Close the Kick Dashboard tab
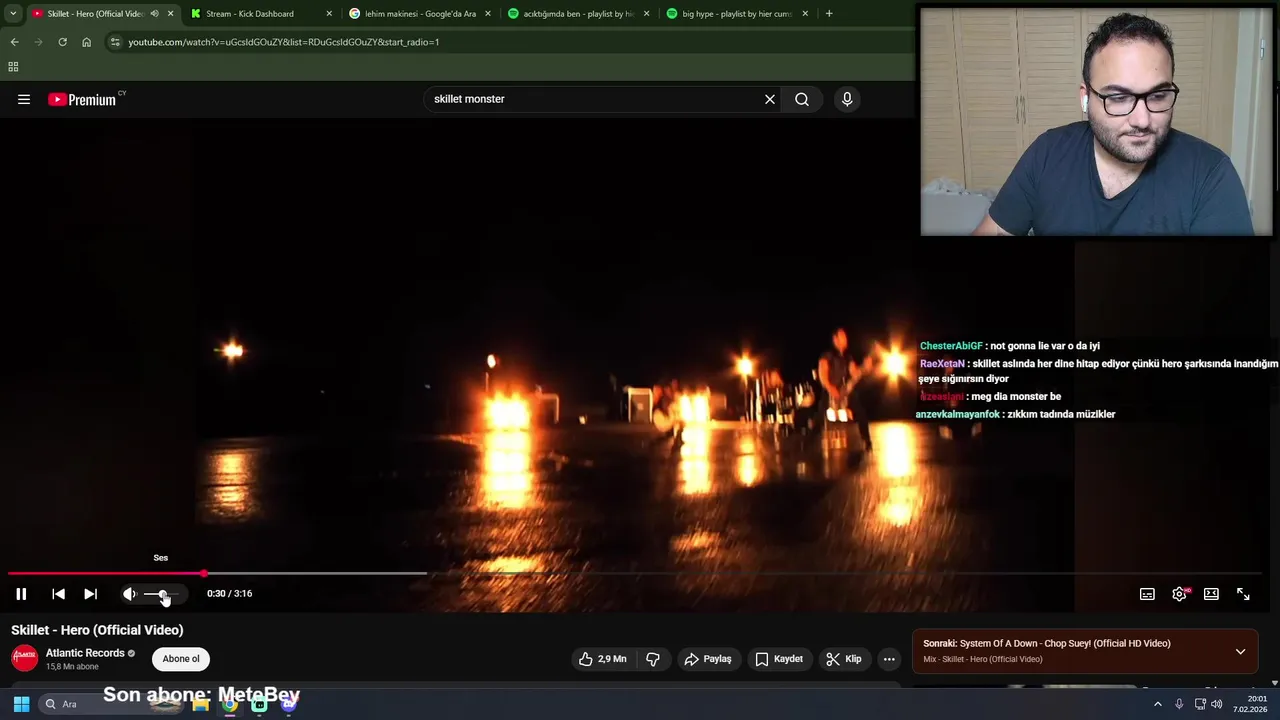 tap(329, 14)
